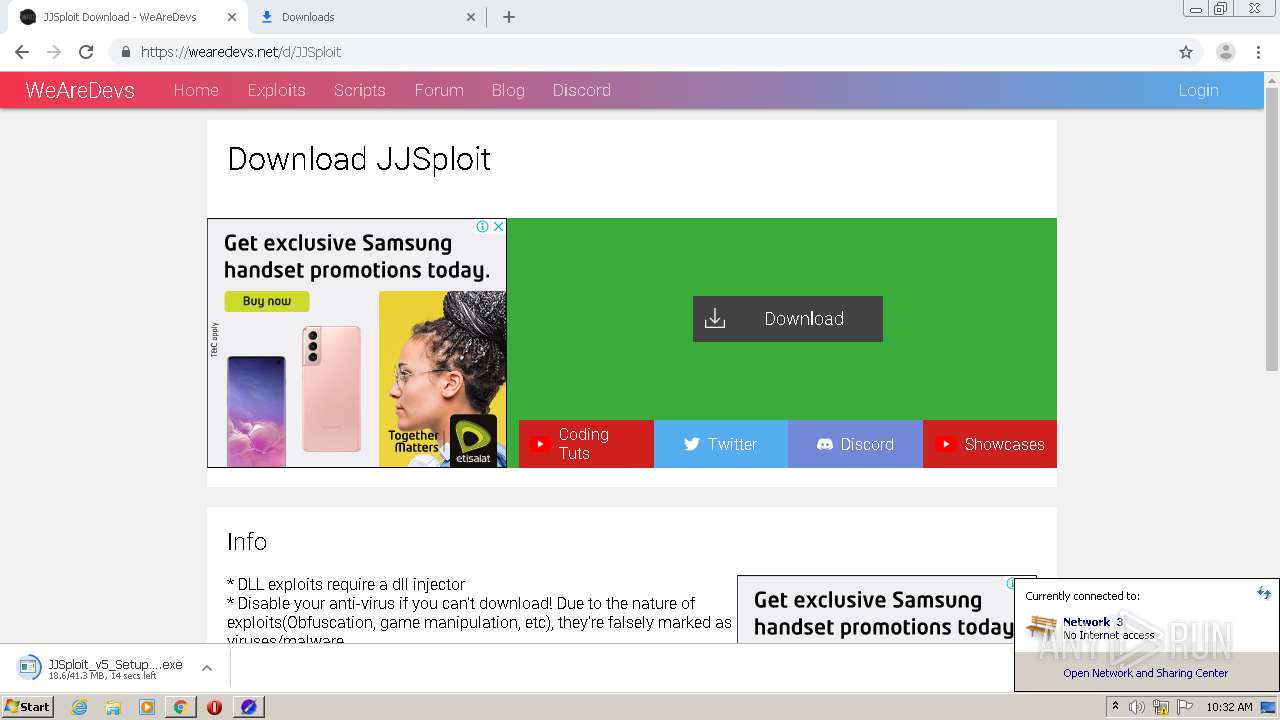Bookmark page with the star icon
This screenshot has height=720, width=1280.
1186,52
